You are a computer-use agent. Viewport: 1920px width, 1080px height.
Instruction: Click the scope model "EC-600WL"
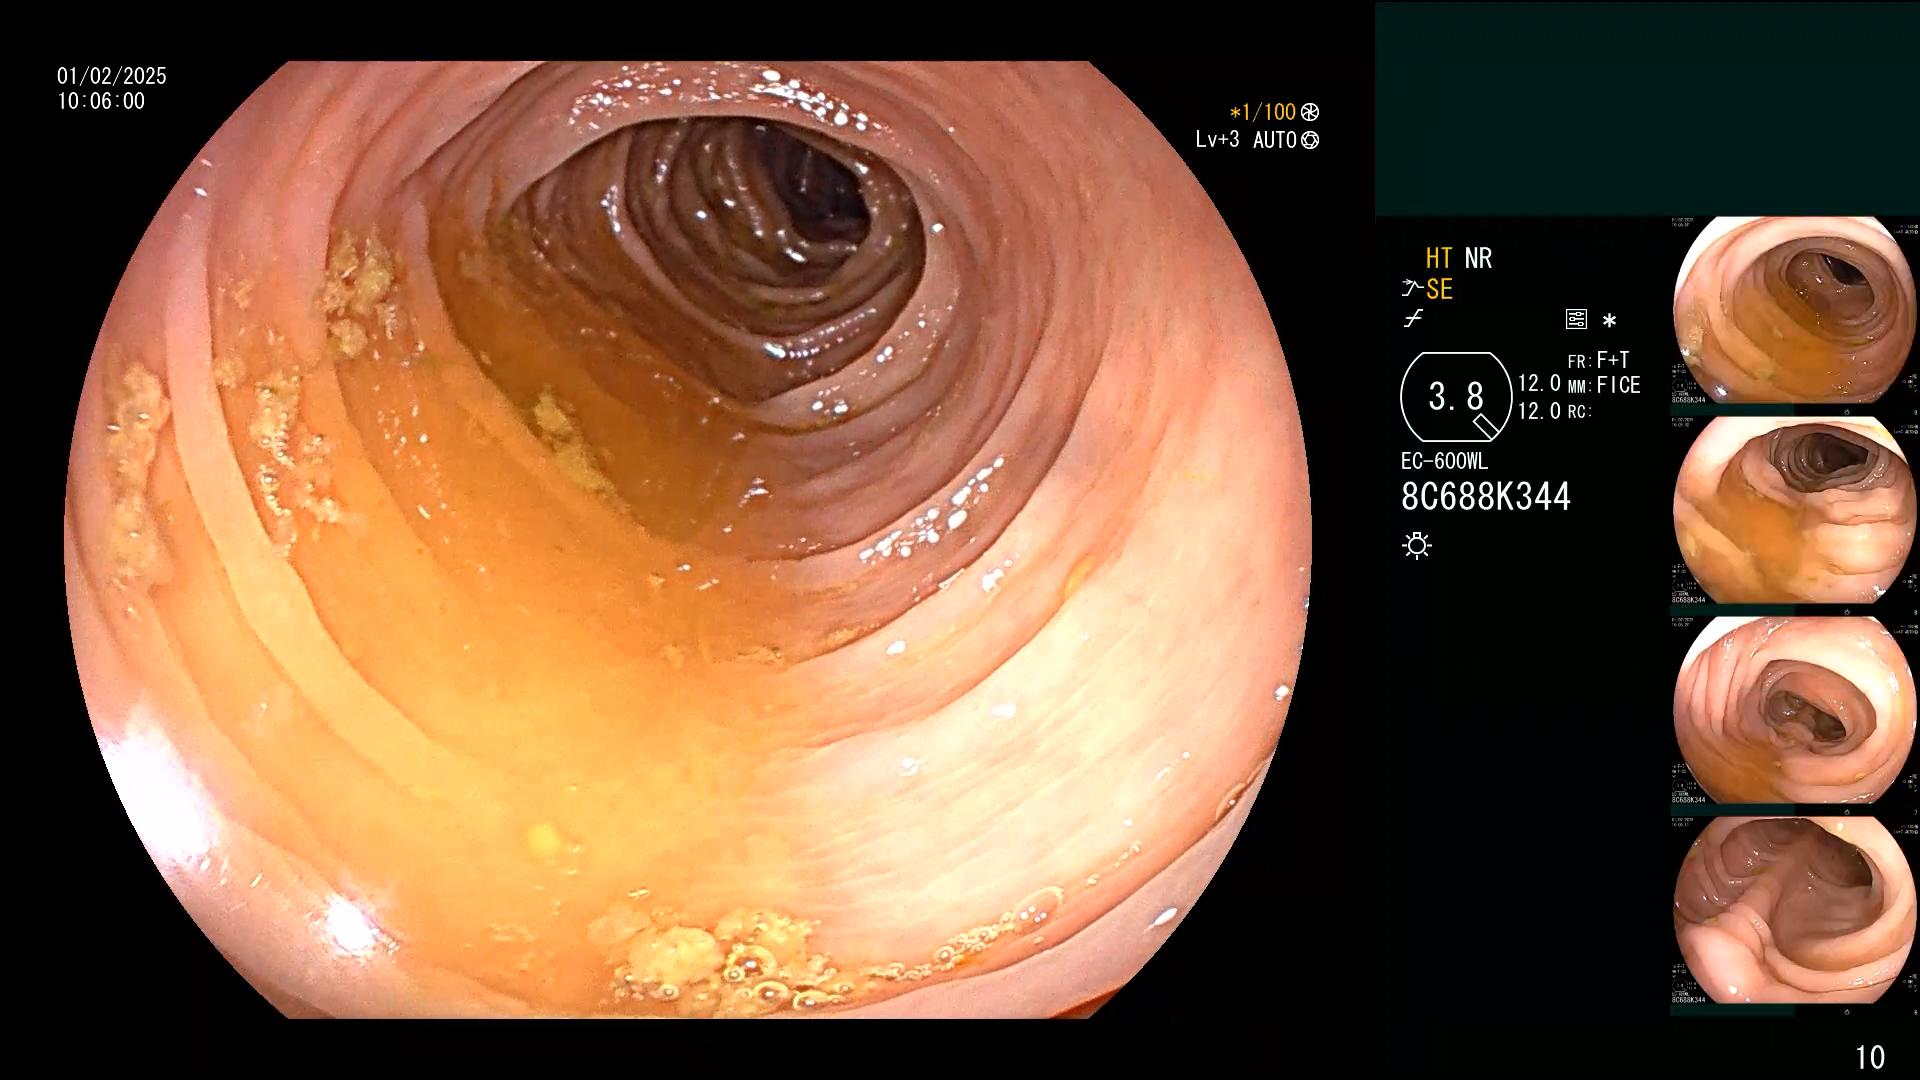tap(1444, 462)
